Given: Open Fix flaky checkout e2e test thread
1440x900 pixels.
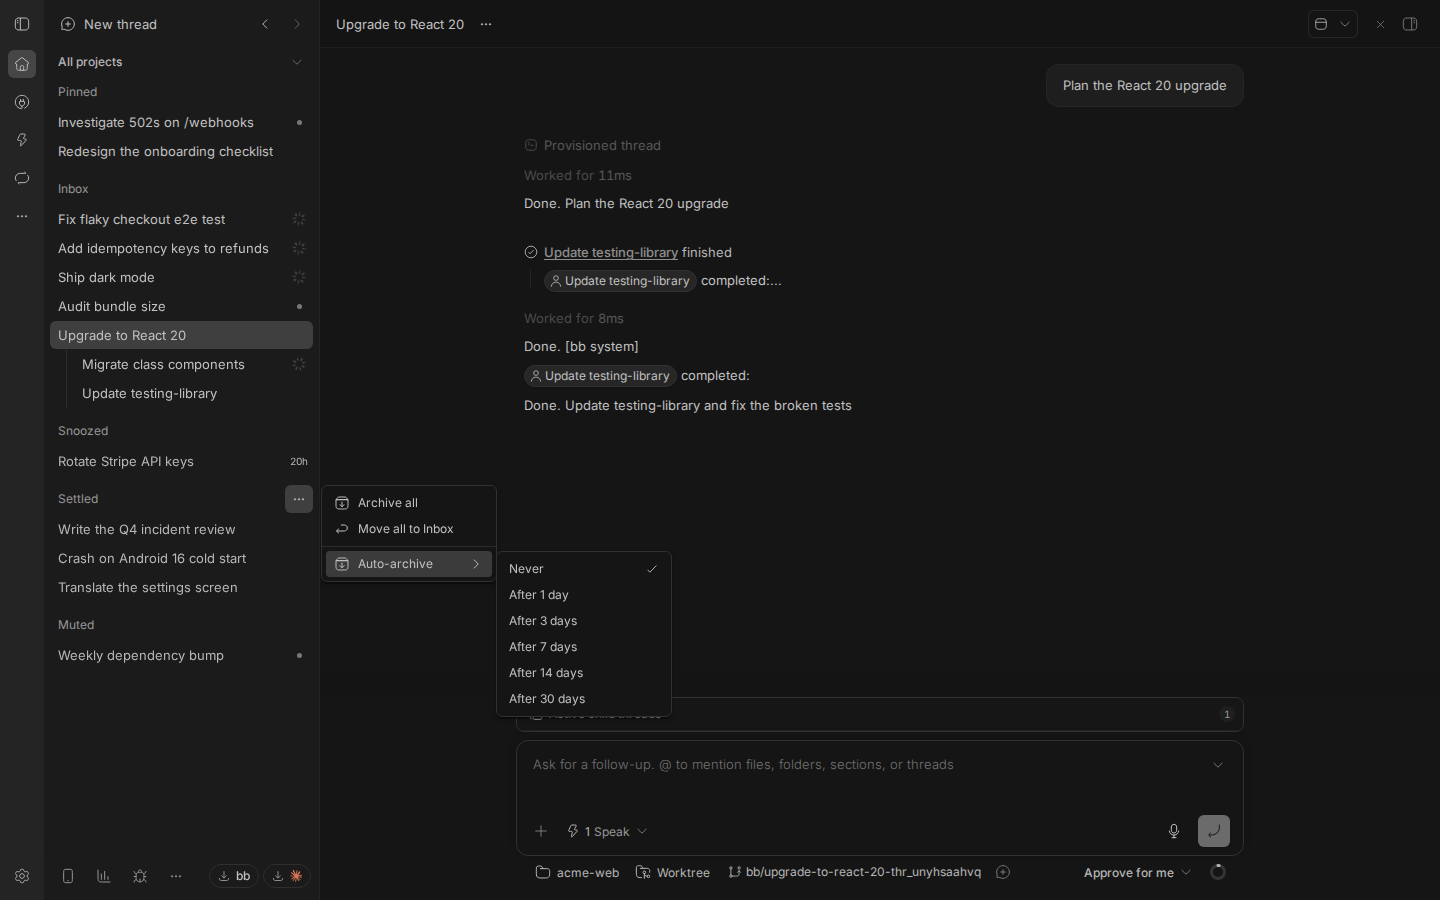Looking at the screenshot, I should [x=181, y=219].
